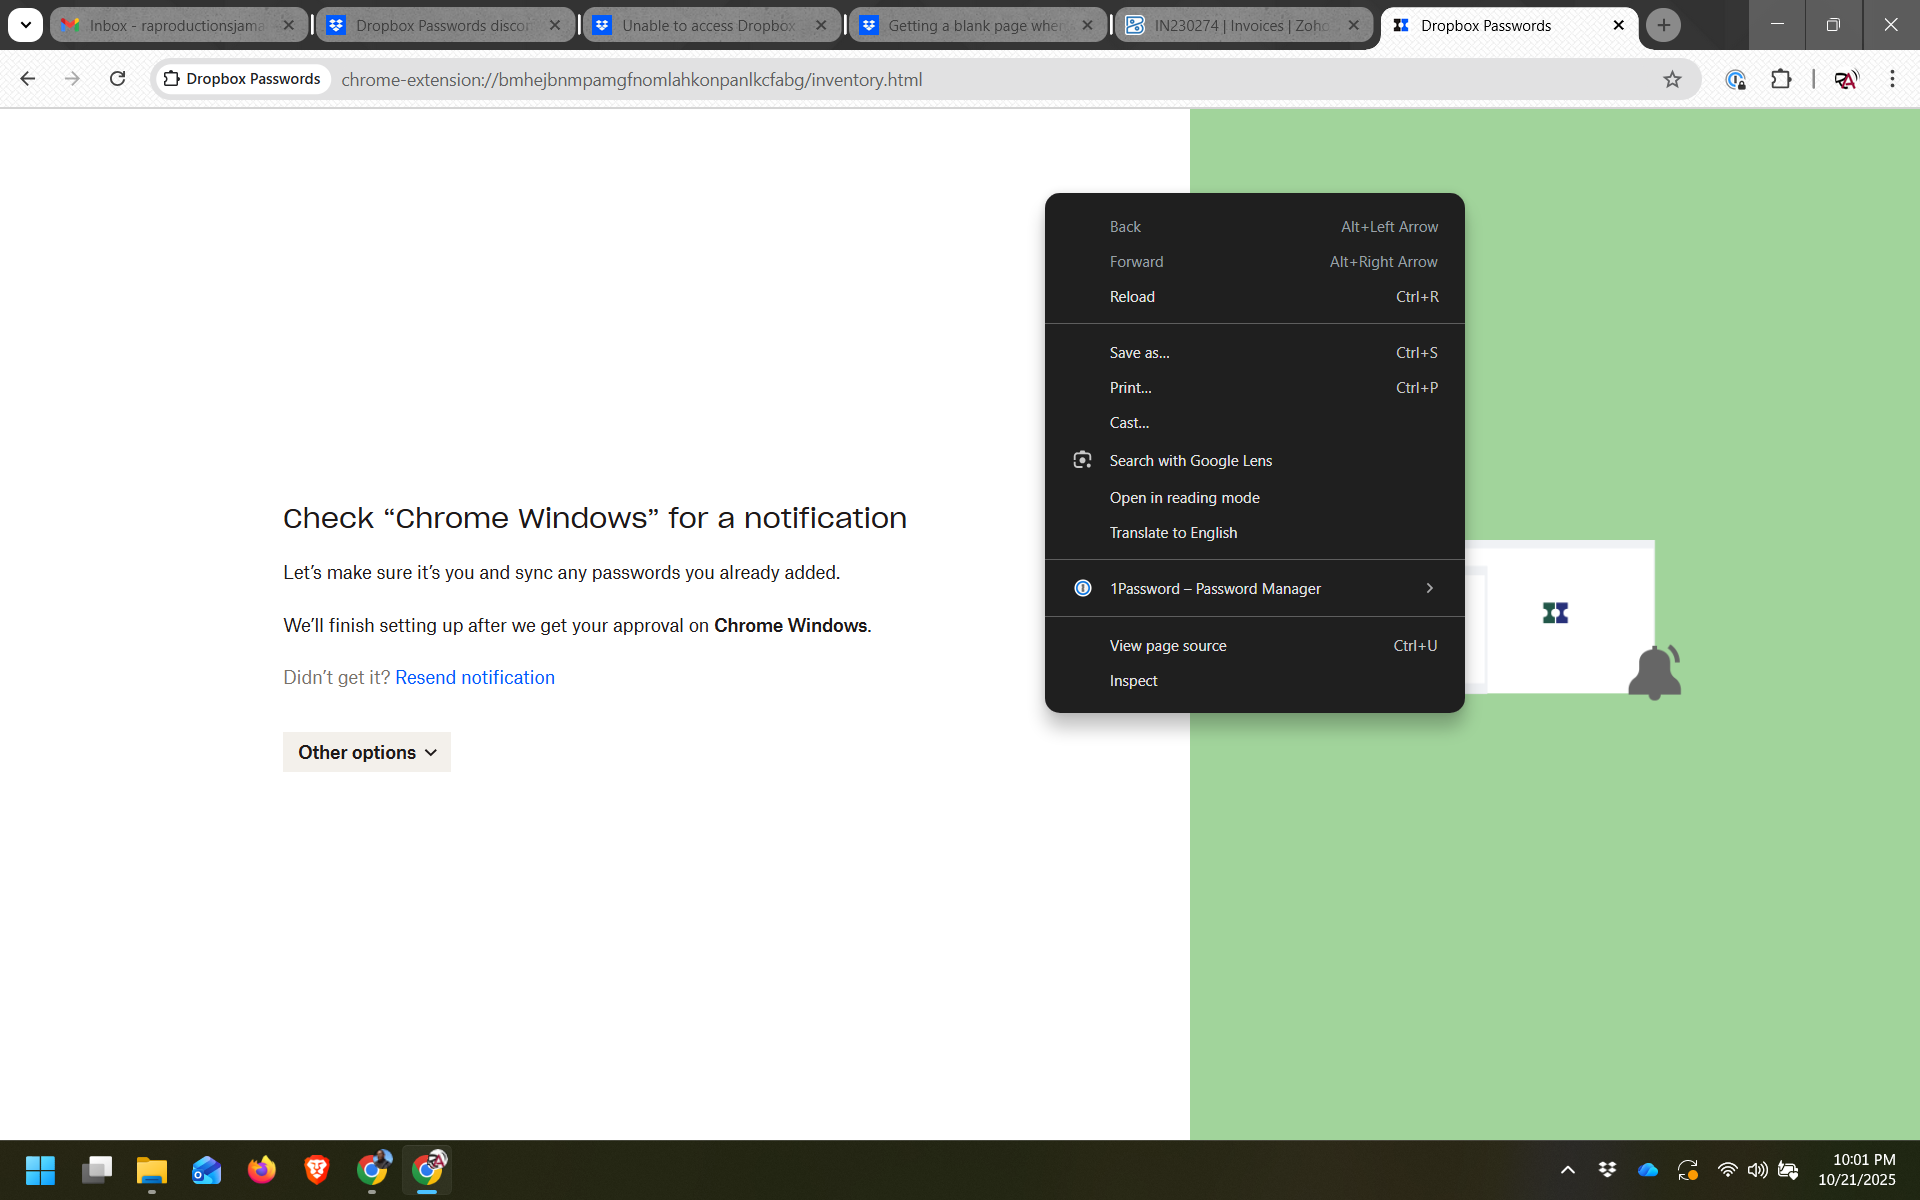The width and height of the screenshot is (1920, 1200).
Task: Click the Reload page button
Action: 117,79
